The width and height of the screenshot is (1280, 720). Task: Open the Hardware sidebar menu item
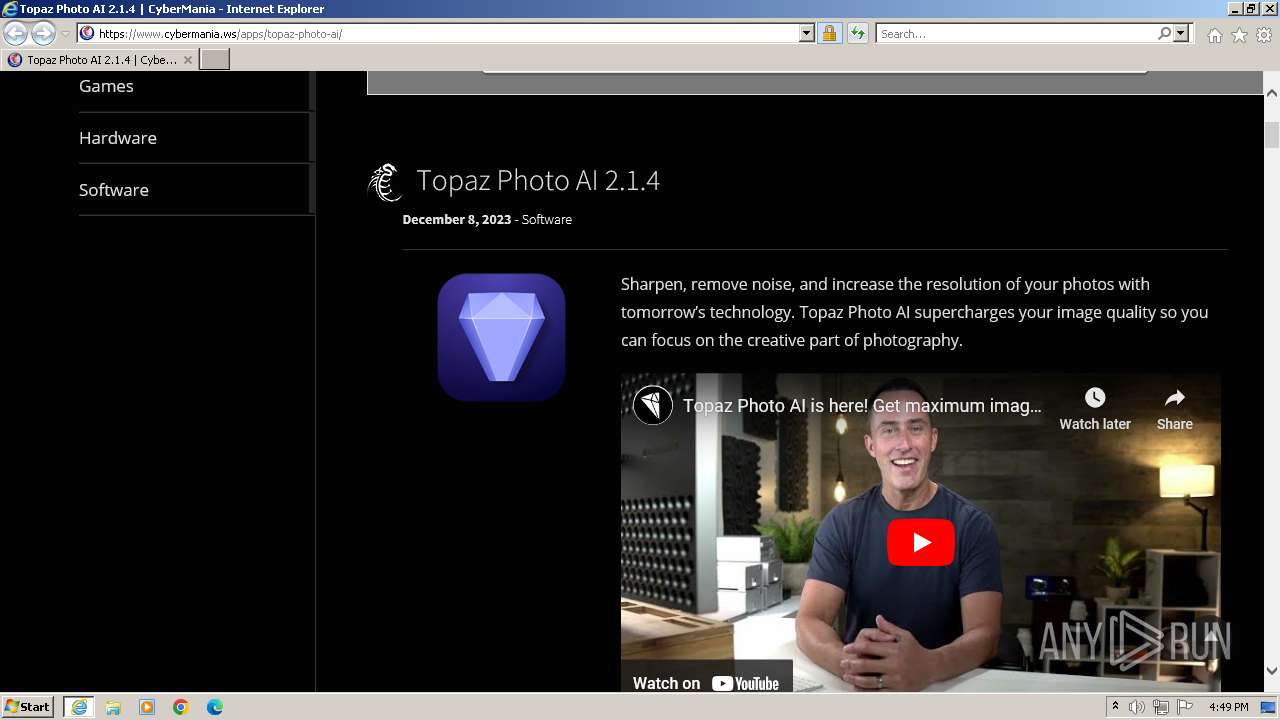coord(118,138)
